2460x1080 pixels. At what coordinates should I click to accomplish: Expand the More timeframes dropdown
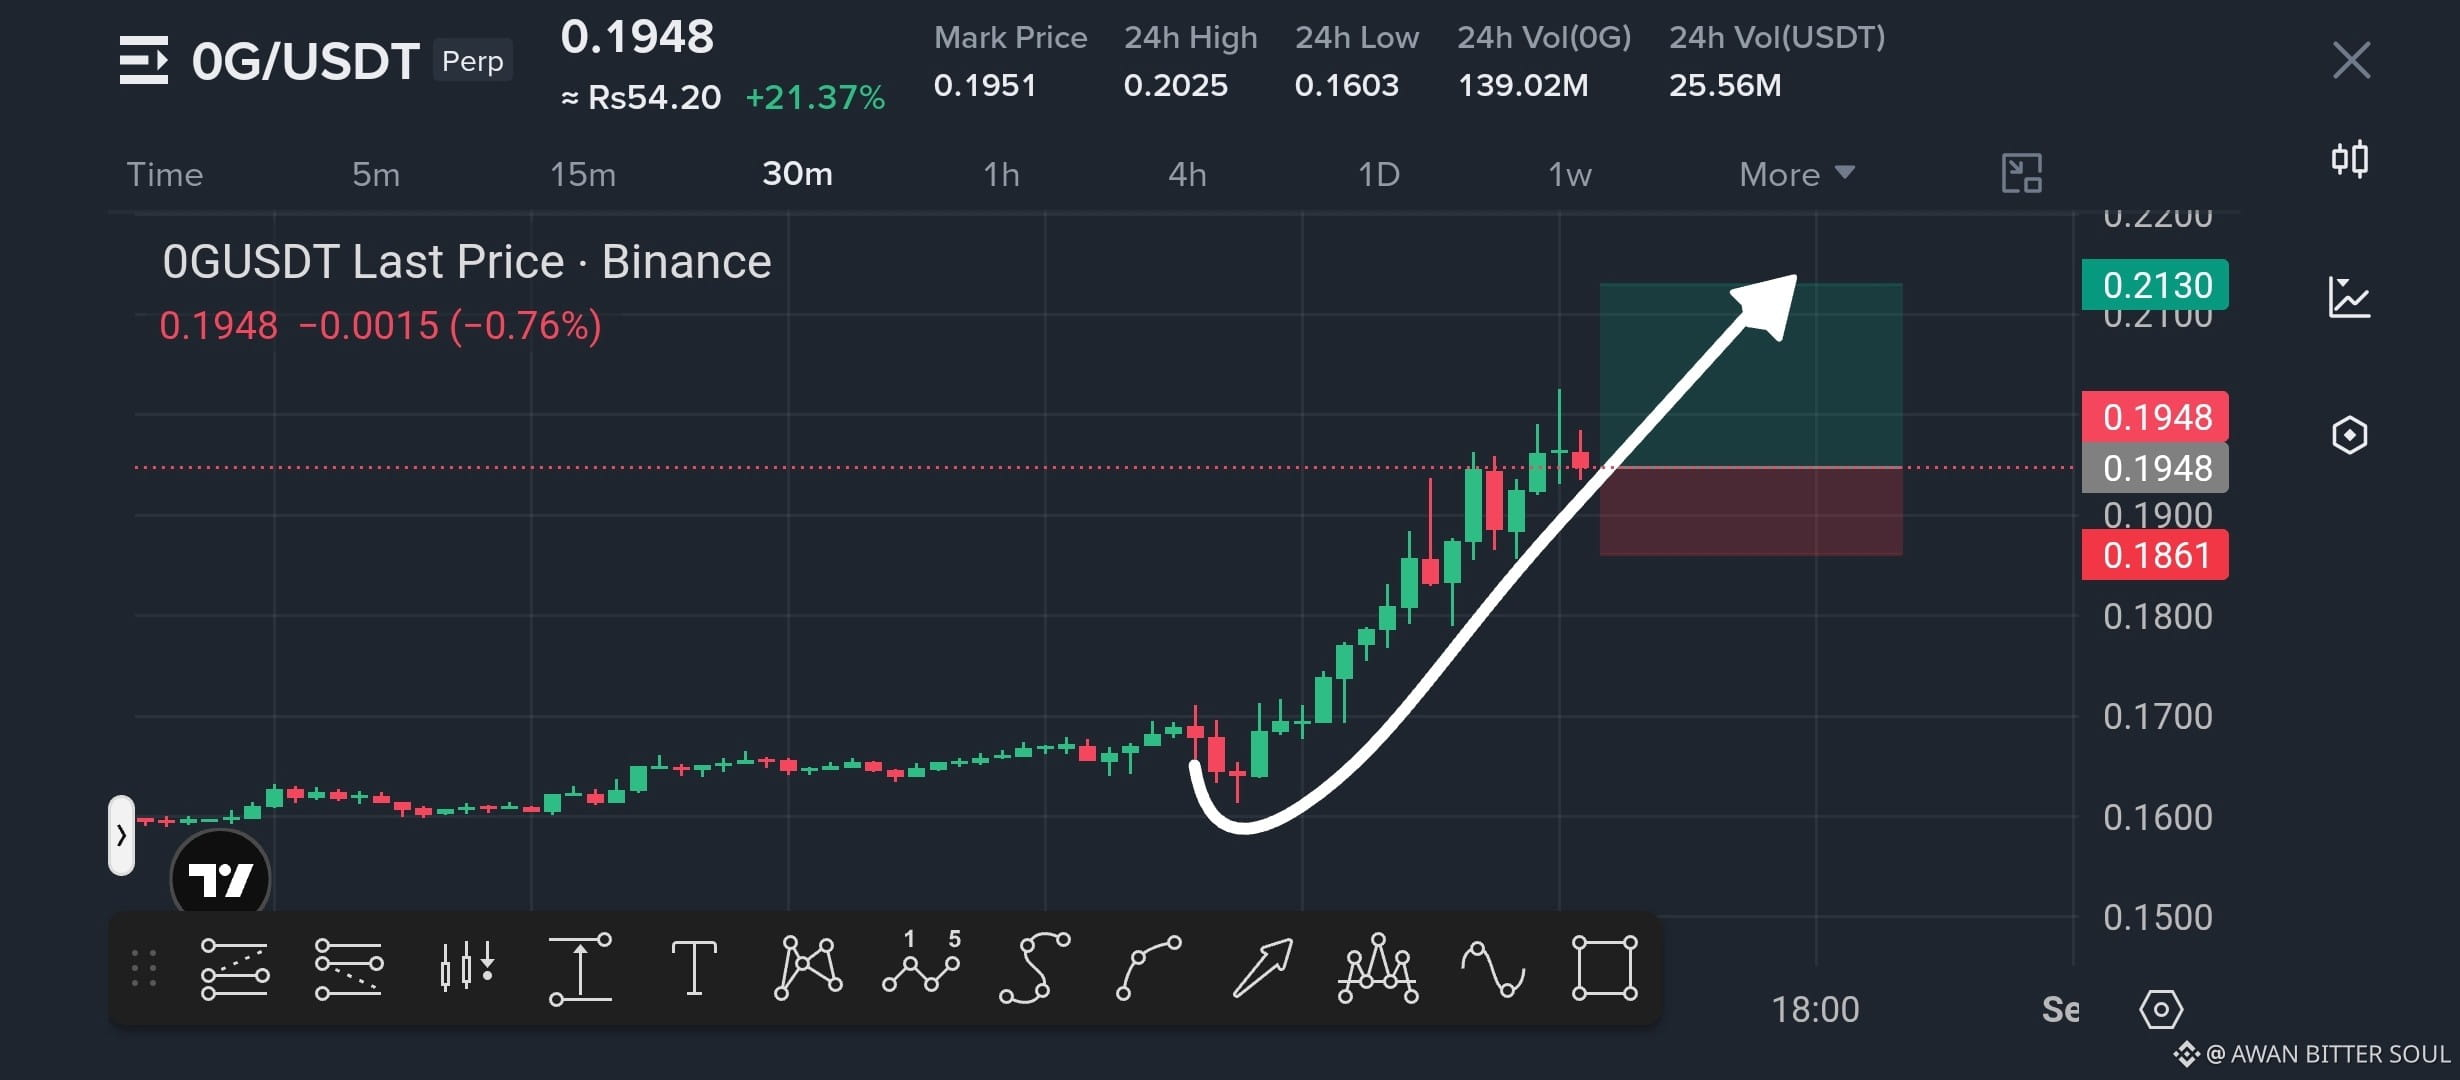pos(1796,174)
